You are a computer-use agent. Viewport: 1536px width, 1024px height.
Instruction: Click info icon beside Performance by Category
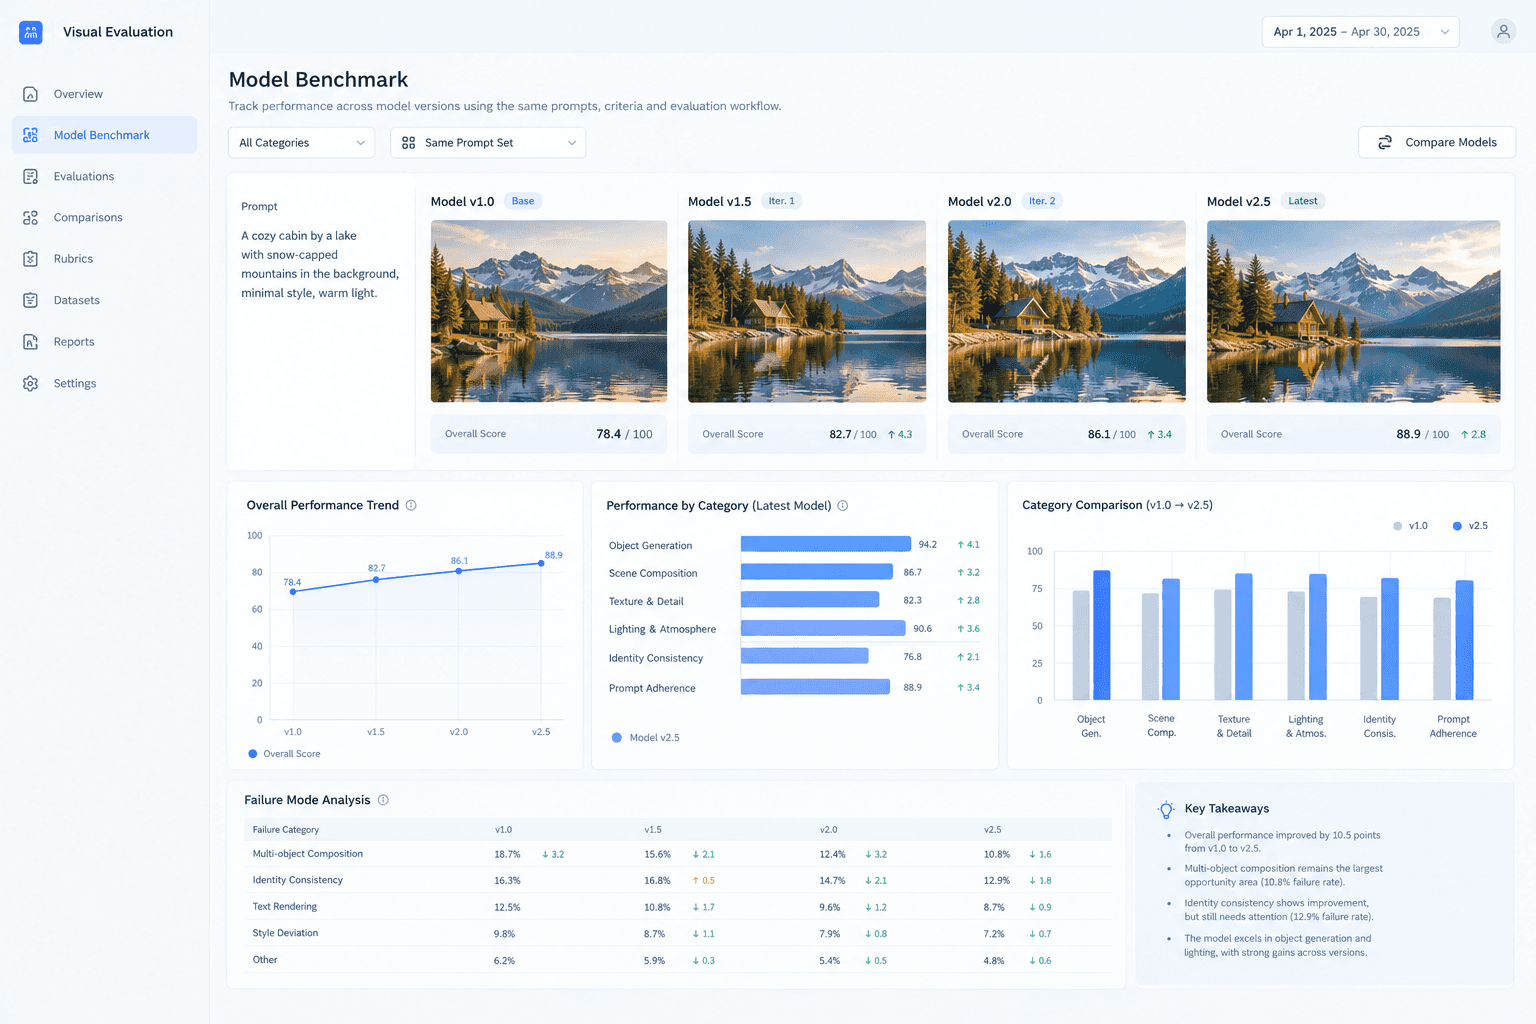843,505
